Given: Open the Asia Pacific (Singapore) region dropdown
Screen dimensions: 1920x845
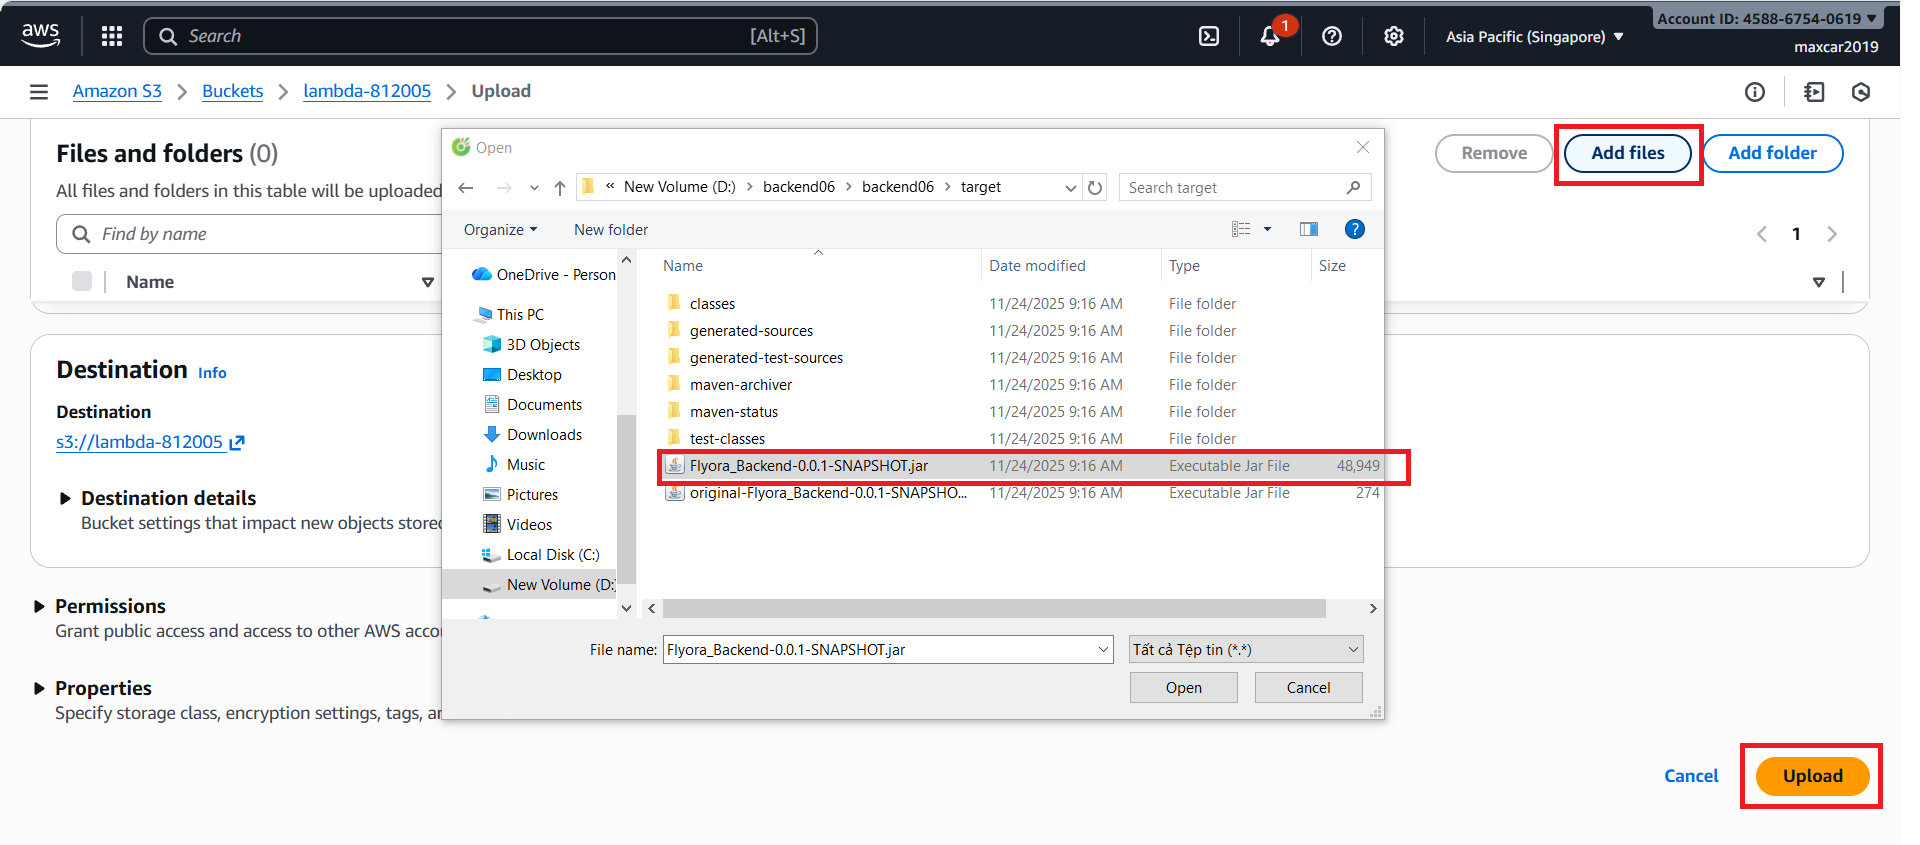Looking at the screenshot, I should [1534, 37].
